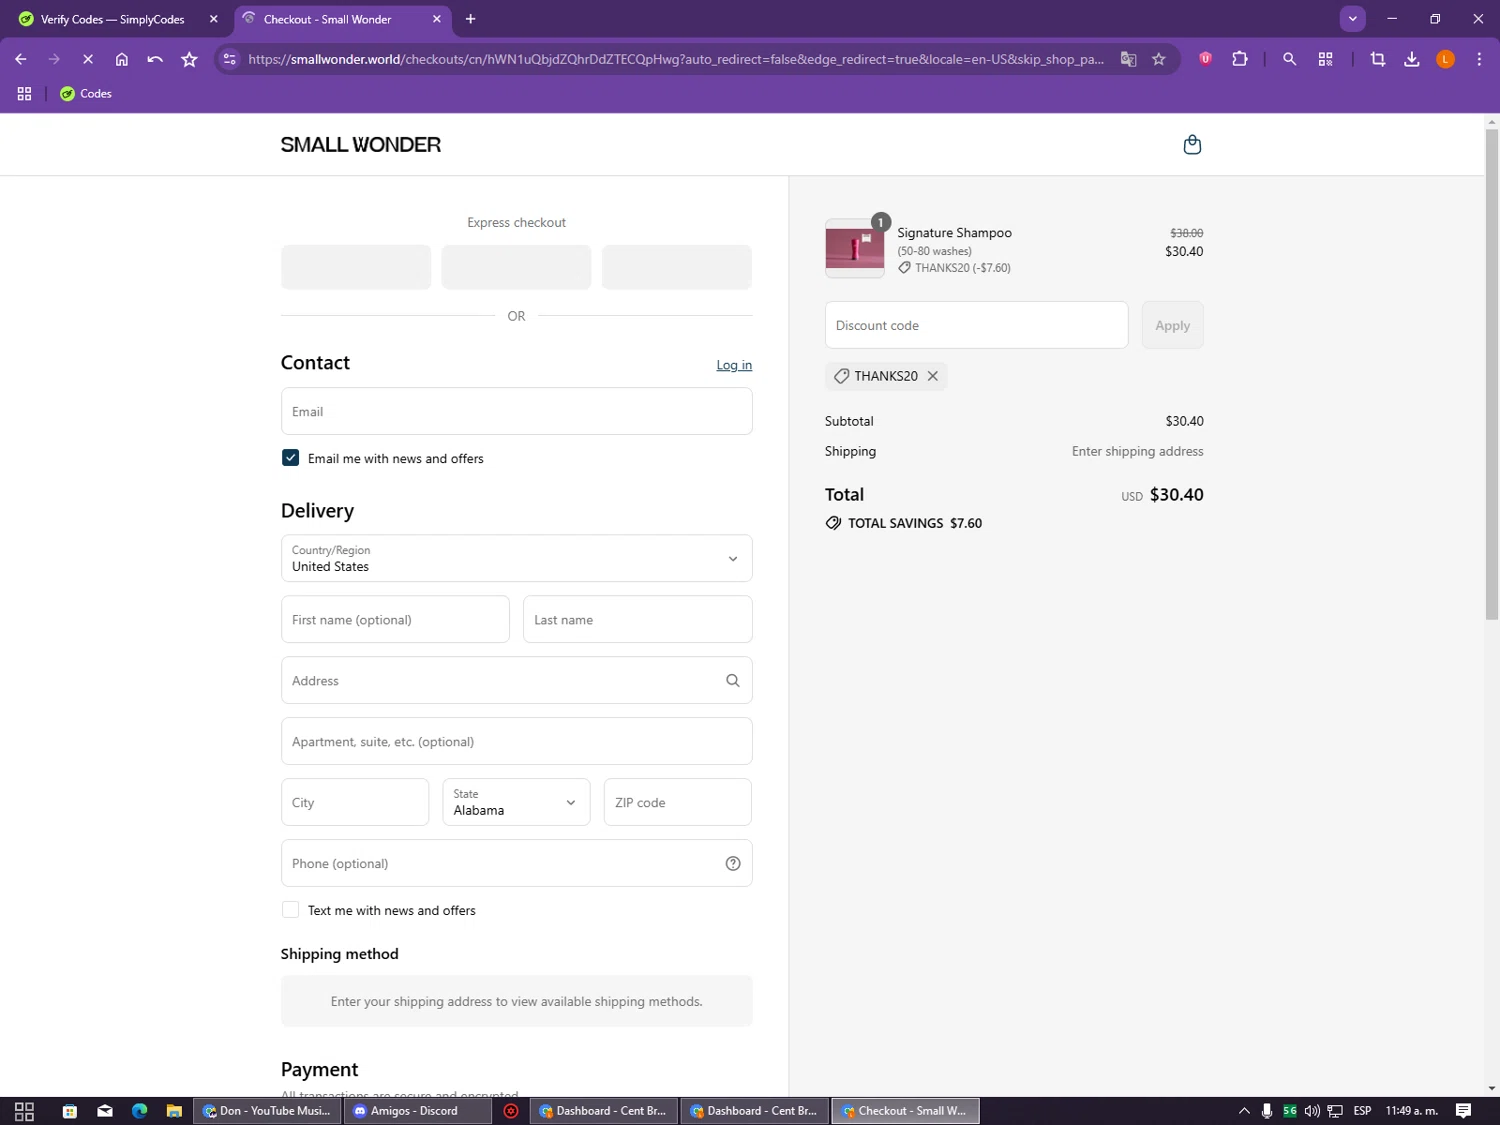Open the red shield extension icon
Screen dimensions: 1500x1125
pyautogui.click(x=1206, y=59)
